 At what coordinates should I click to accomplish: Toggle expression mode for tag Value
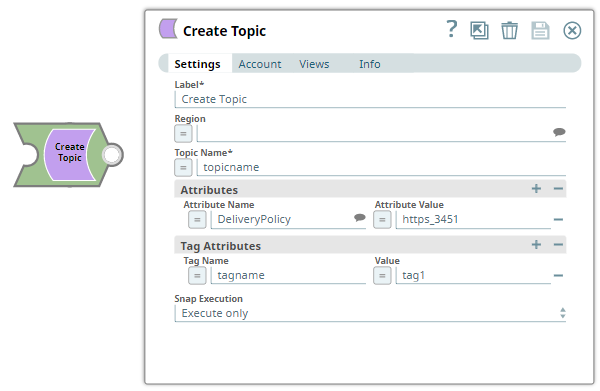(x=382, y=275)
